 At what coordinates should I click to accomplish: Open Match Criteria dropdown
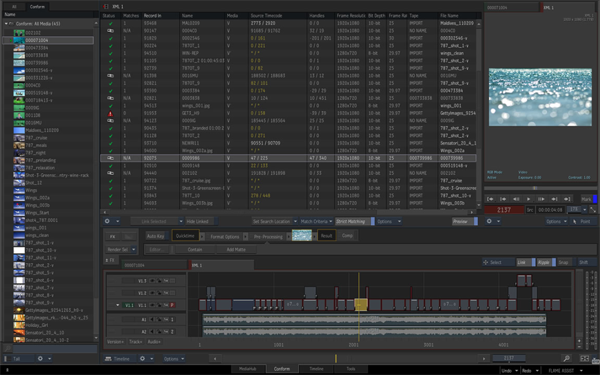point(316,221)
